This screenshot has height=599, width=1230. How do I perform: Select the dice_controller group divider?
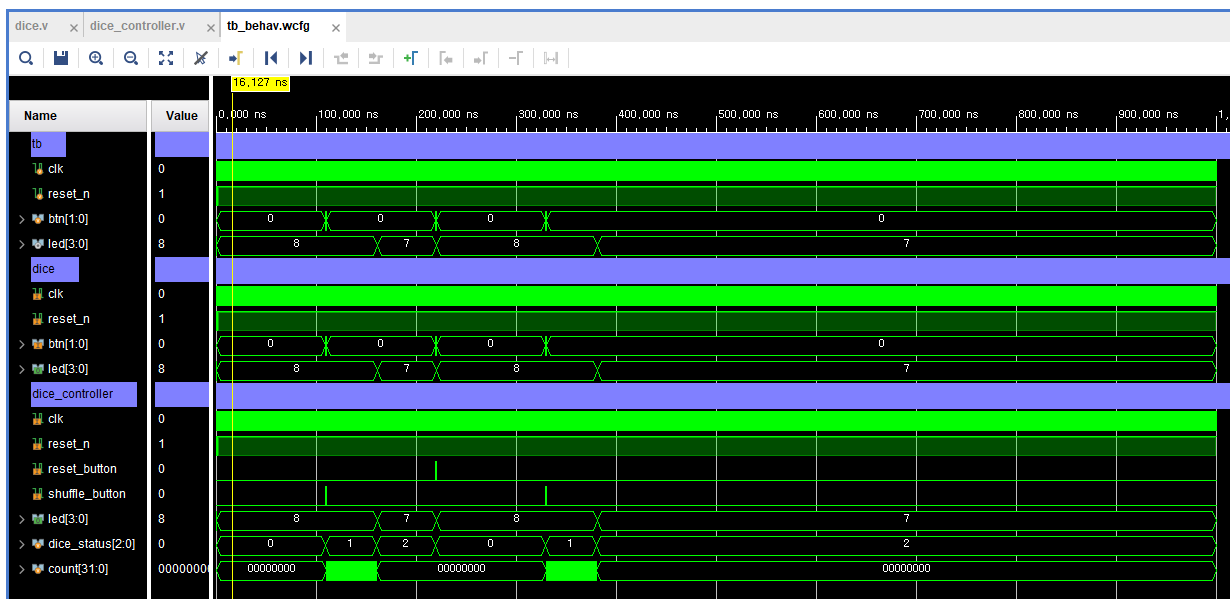pyautogui.click(x=84, y=394)
